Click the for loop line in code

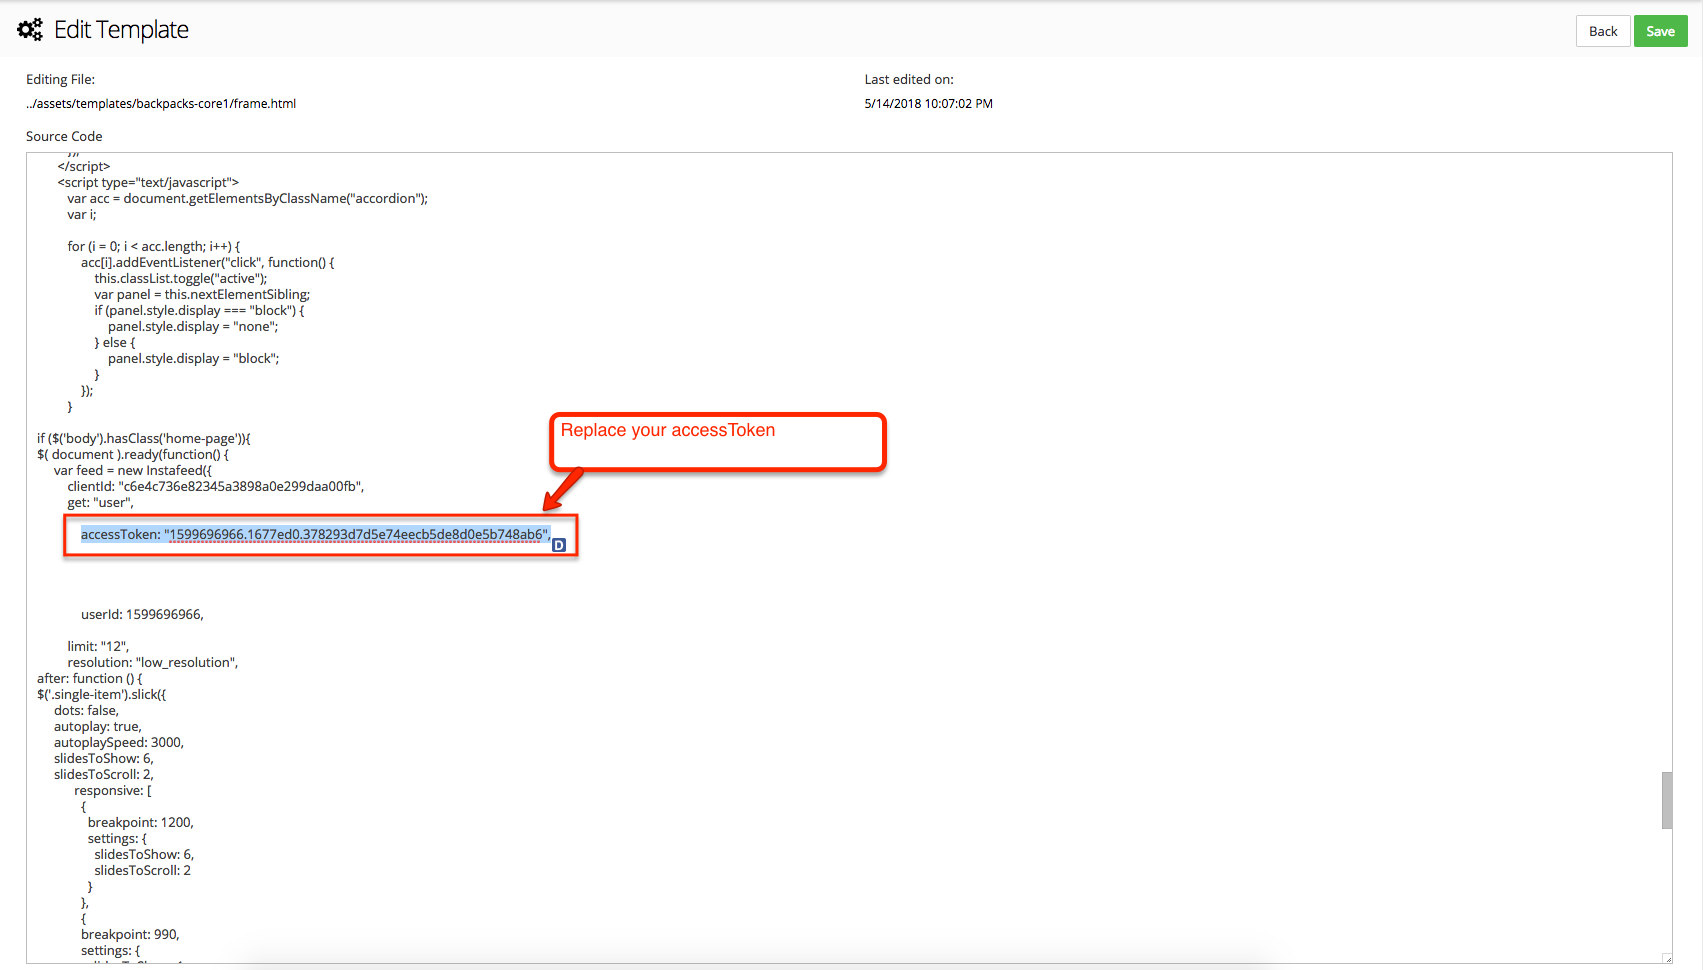(154, 247)
